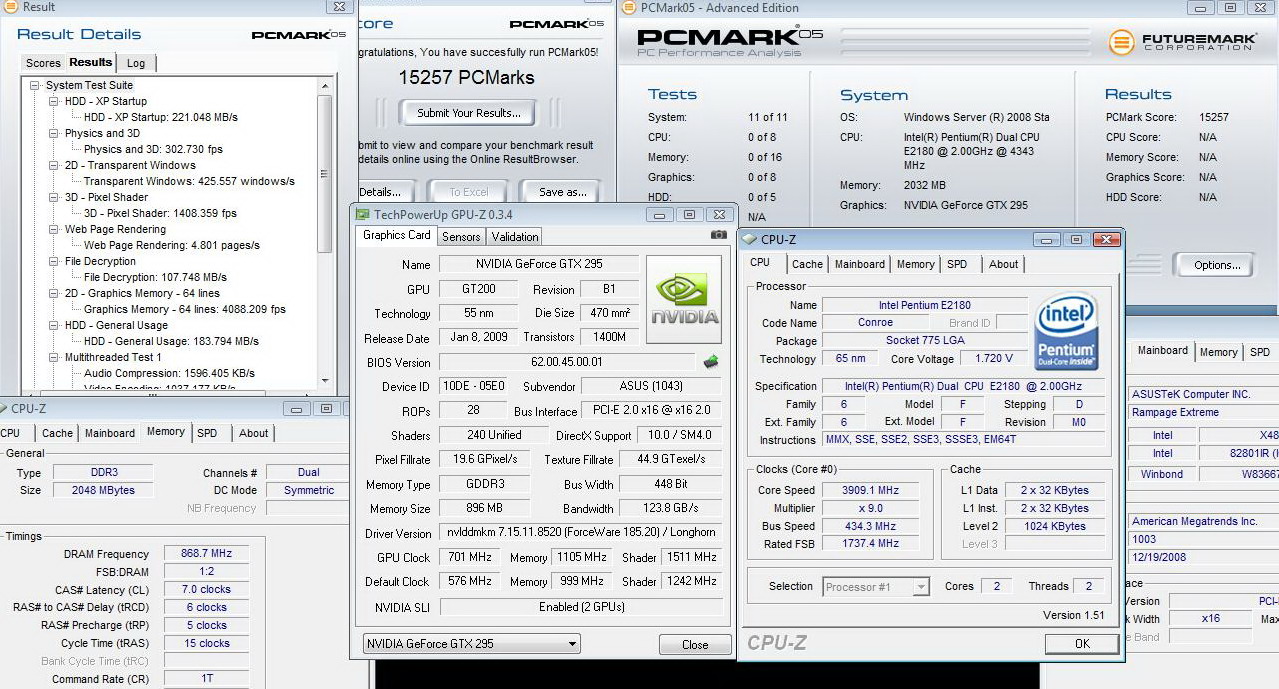Open Validation tab in GPU-Z
This screenshot has width=1279, height=689.
coord(515,237)
